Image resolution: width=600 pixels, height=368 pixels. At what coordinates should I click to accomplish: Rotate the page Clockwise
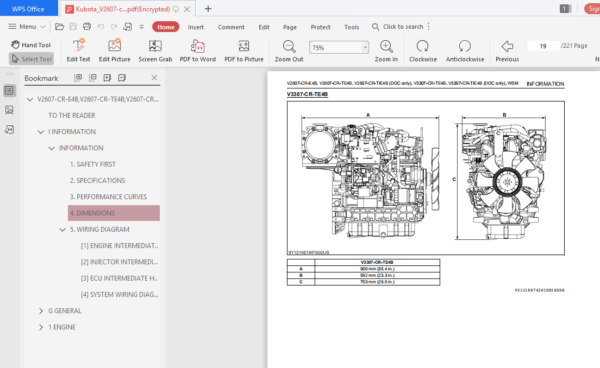[x=423, y=50]
